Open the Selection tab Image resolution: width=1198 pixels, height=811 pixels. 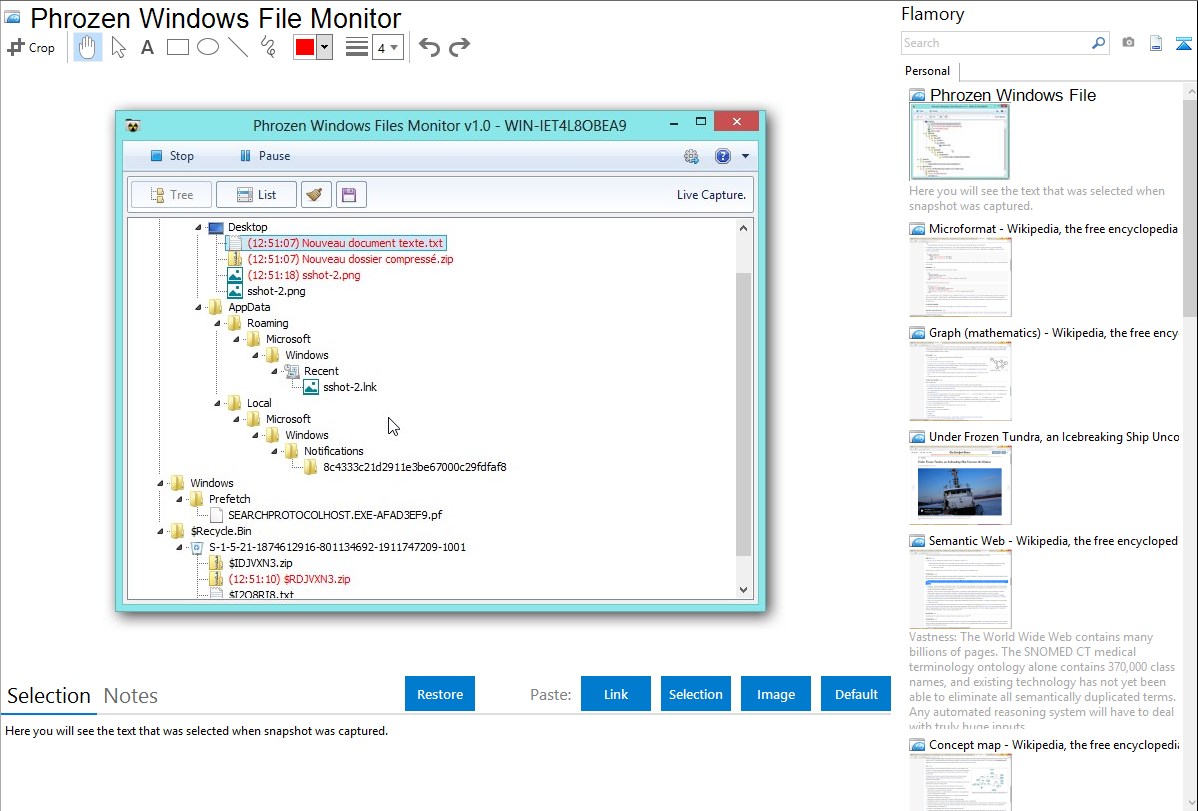(x=49, y=696)
